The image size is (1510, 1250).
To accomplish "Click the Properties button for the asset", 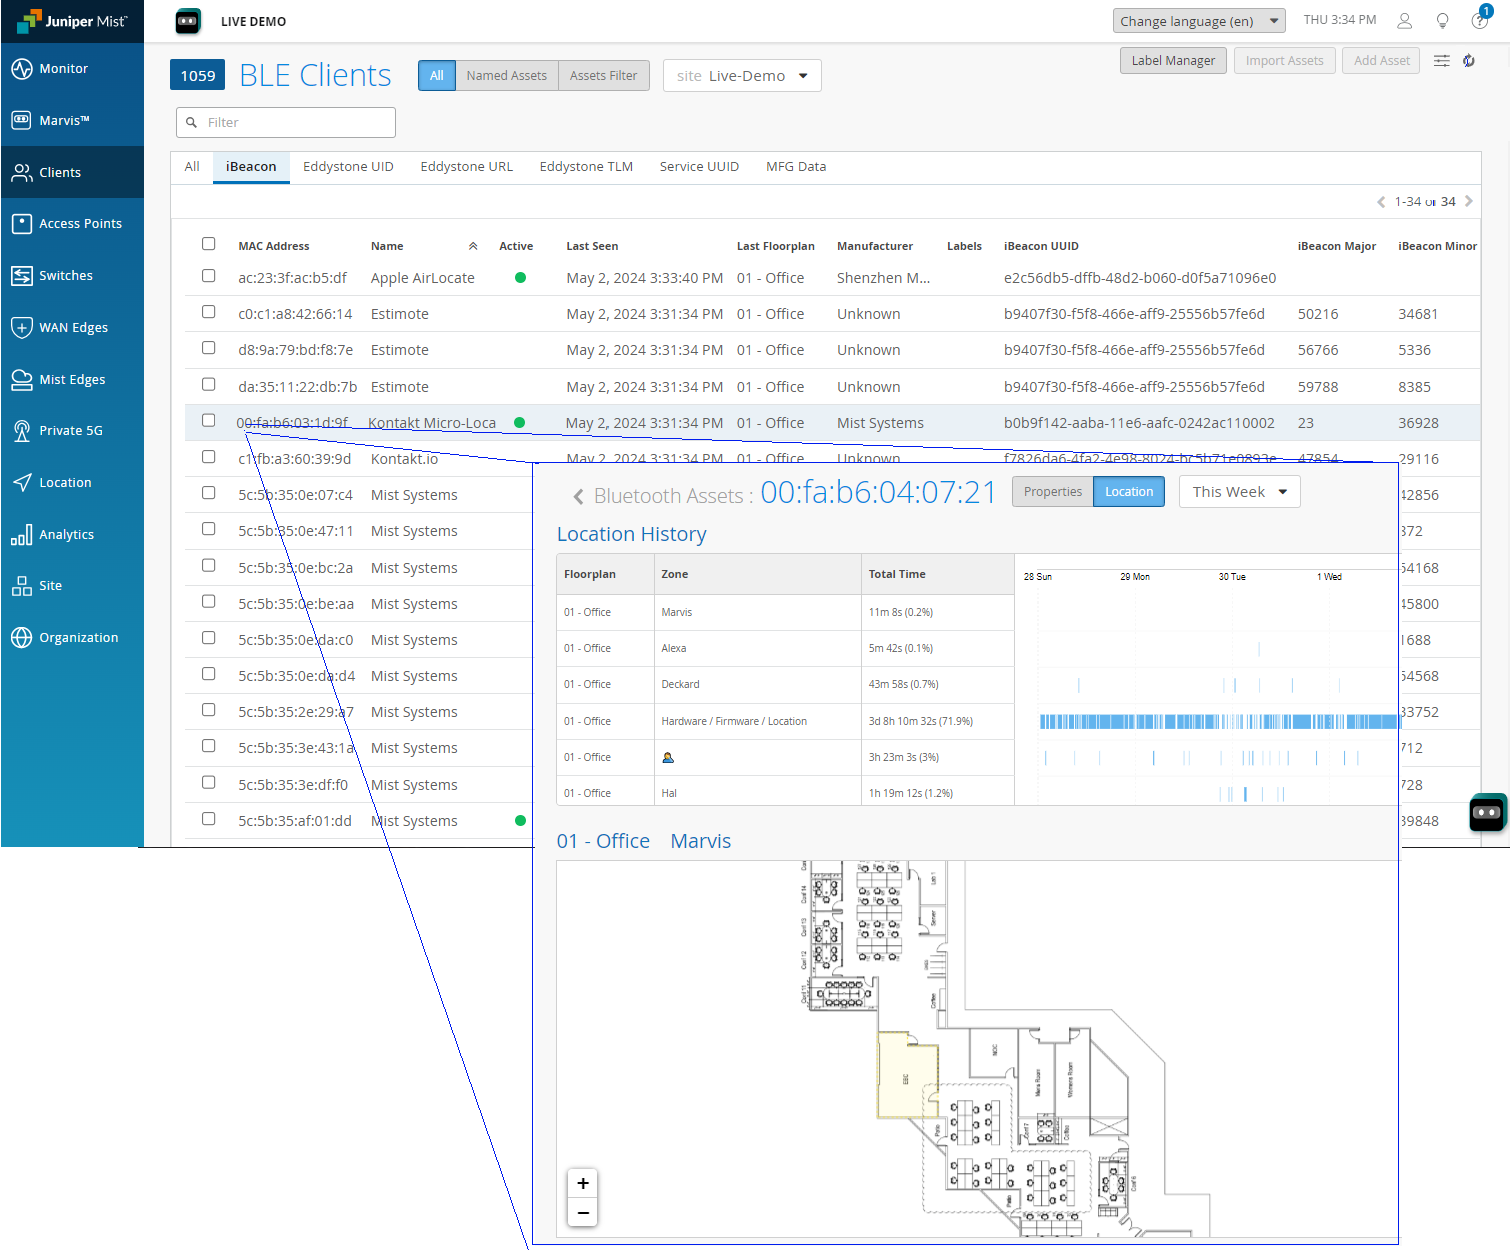I will point(1052,492).
